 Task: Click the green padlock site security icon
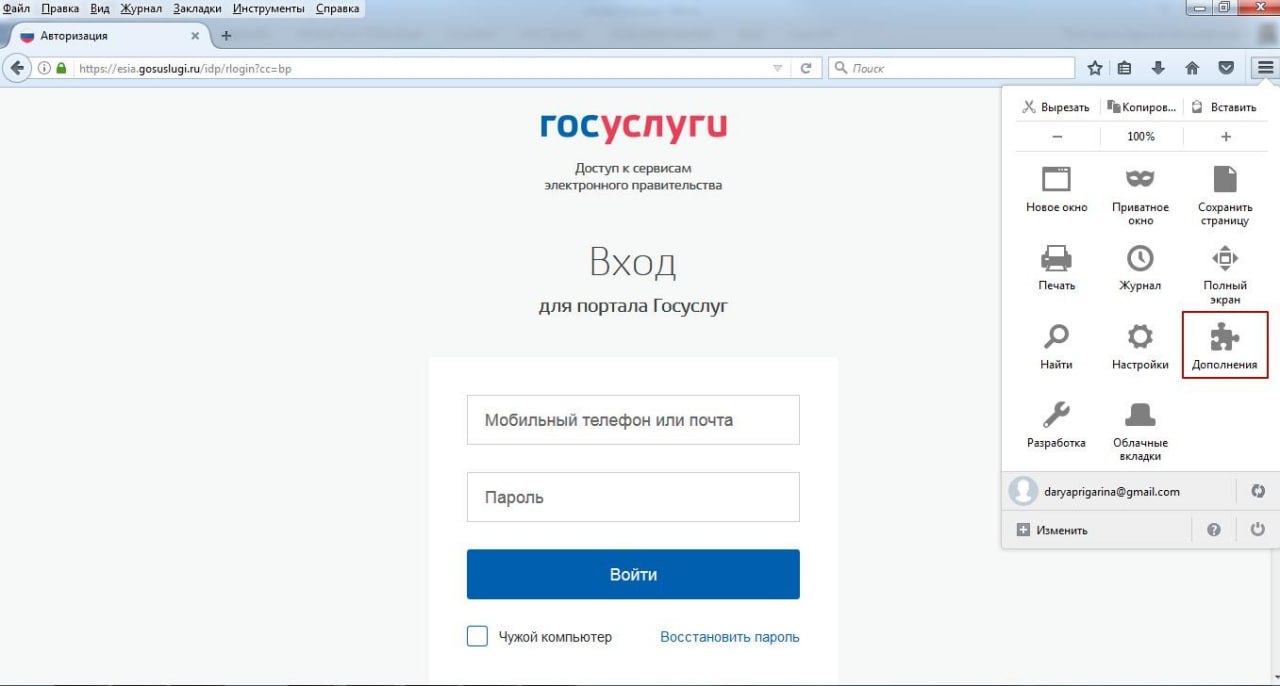click(x=61, y=69)
